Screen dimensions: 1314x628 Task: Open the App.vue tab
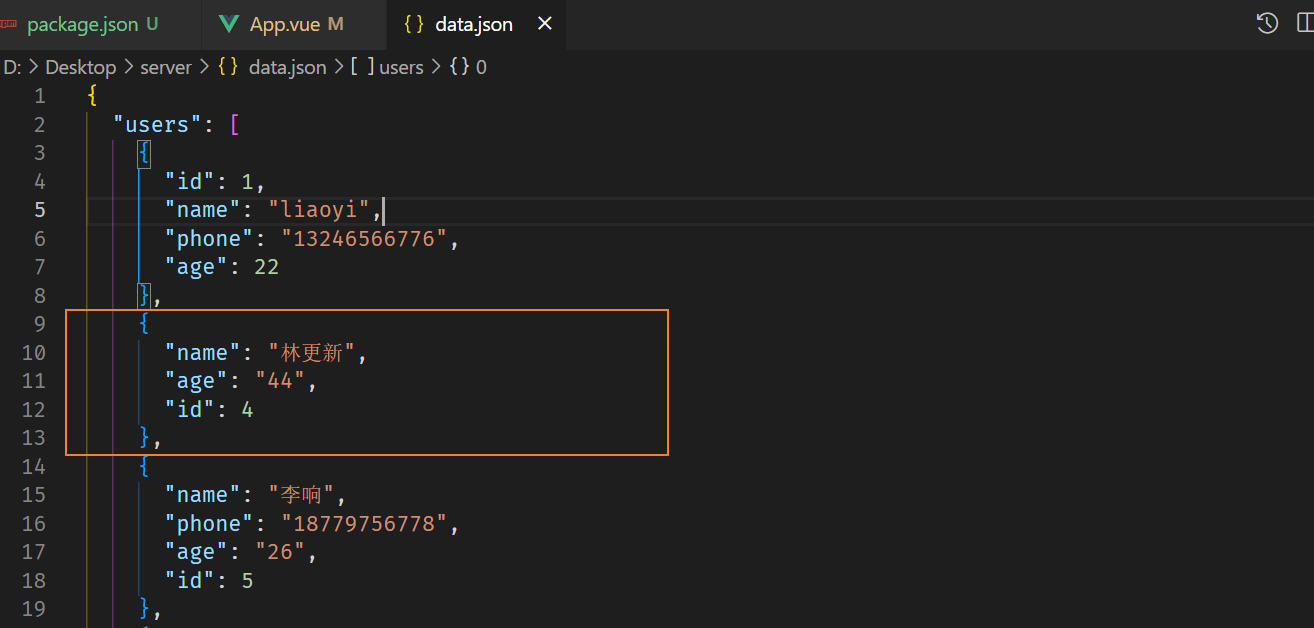[x=281, y=24]
